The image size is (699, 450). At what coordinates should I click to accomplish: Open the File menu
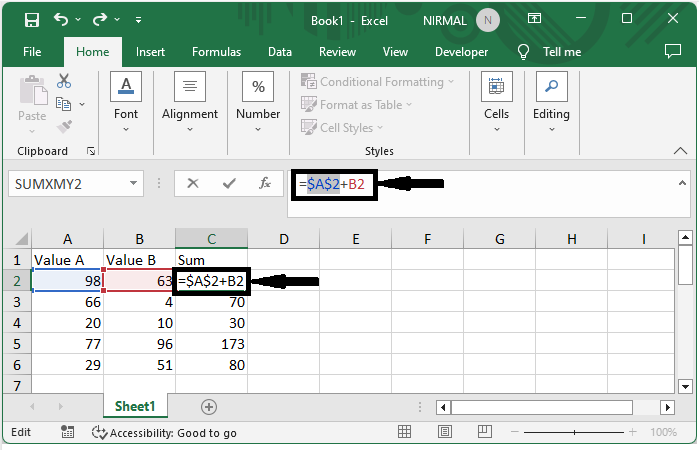coord(32,52)
